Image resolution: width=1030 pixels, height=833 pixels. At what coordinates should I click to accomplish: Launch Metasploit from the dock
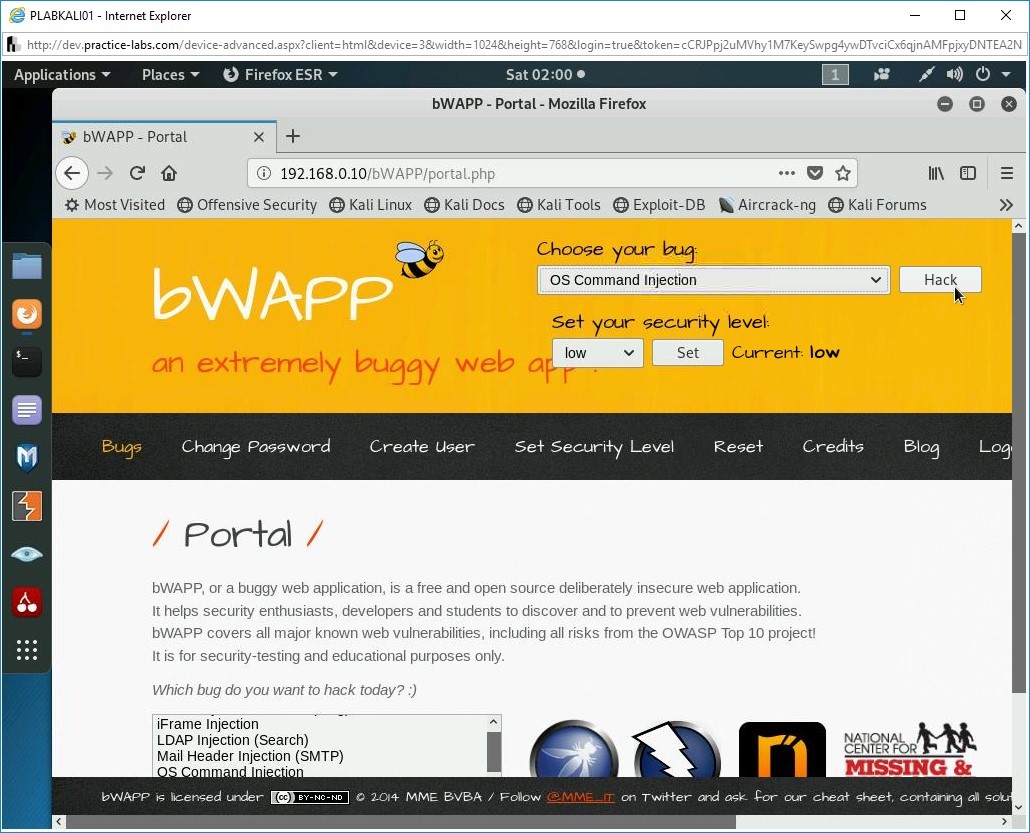tap(26, 458)
